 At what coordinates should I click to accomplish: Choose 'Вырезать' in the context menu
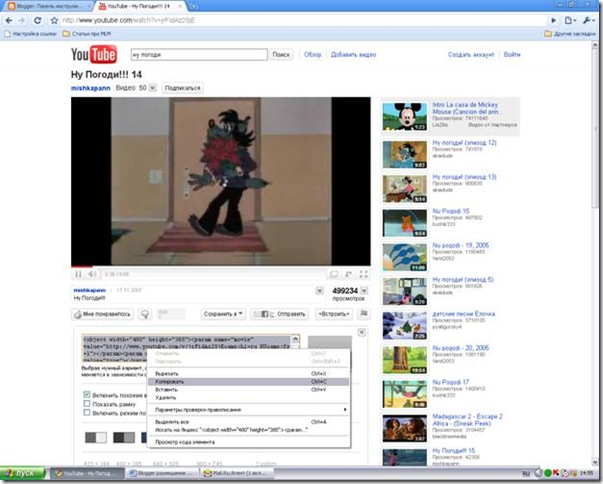(248, 373)
